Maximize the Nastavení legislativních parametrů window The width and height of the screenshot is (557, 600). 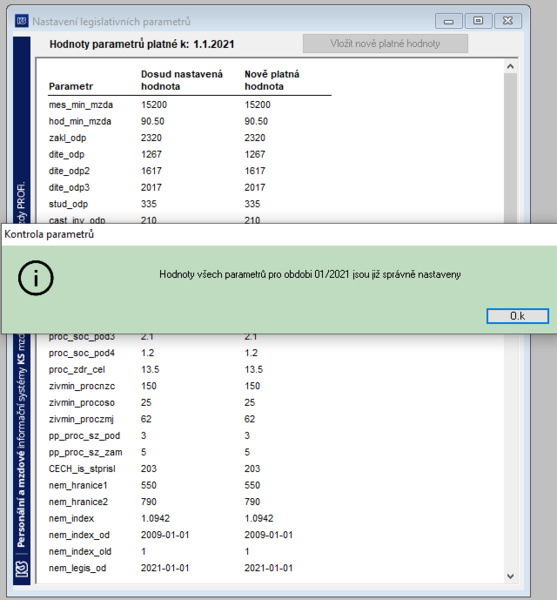coord(478,21)
